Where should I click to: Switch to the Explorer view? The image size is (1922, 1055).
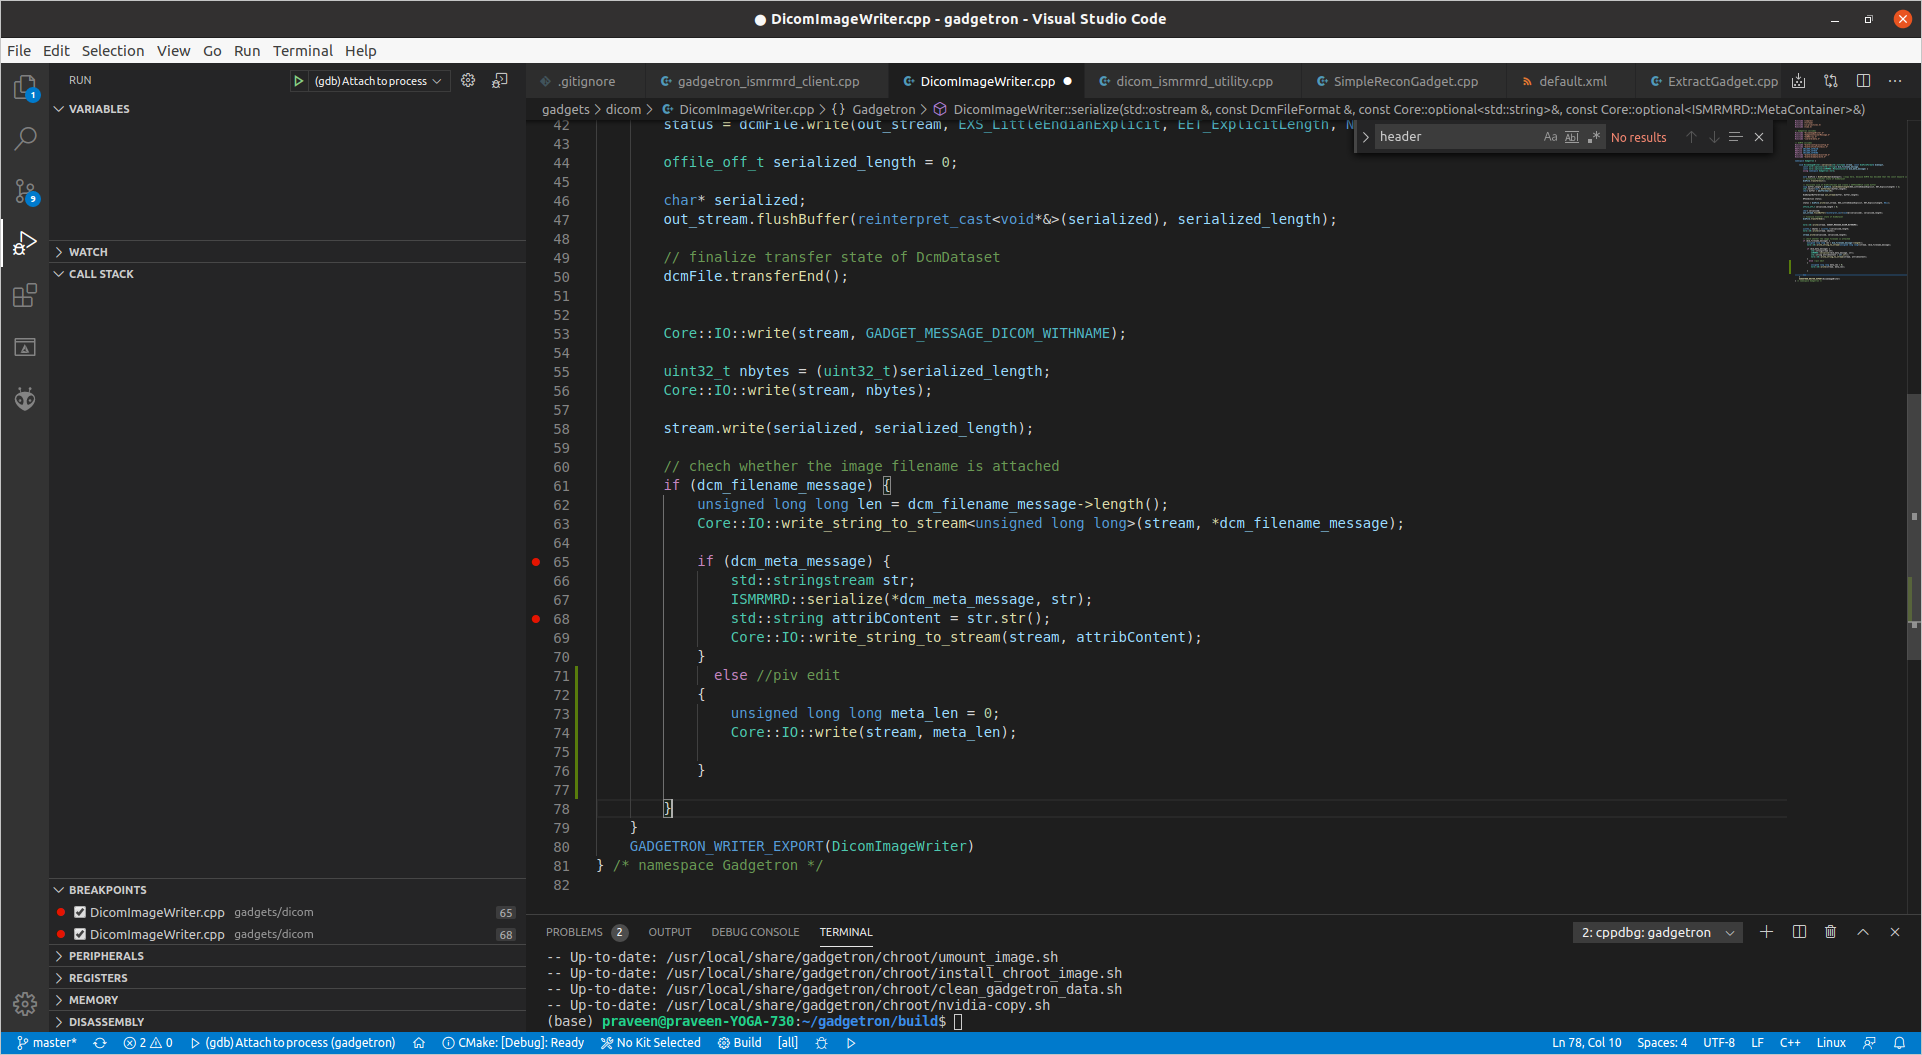25,87
